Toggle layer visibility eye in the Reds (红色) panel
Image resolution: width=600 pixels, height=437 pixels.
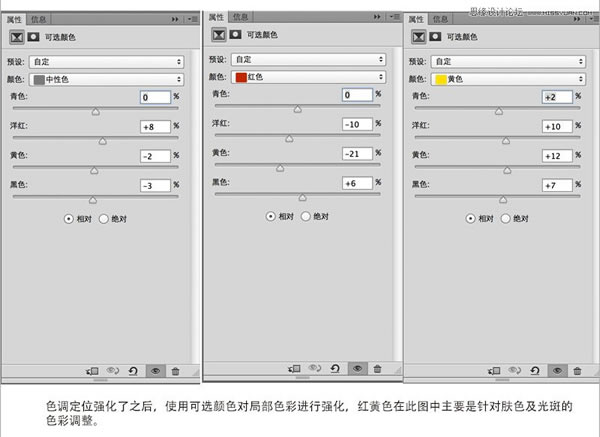pyautogui.click(x=357, y=369)
